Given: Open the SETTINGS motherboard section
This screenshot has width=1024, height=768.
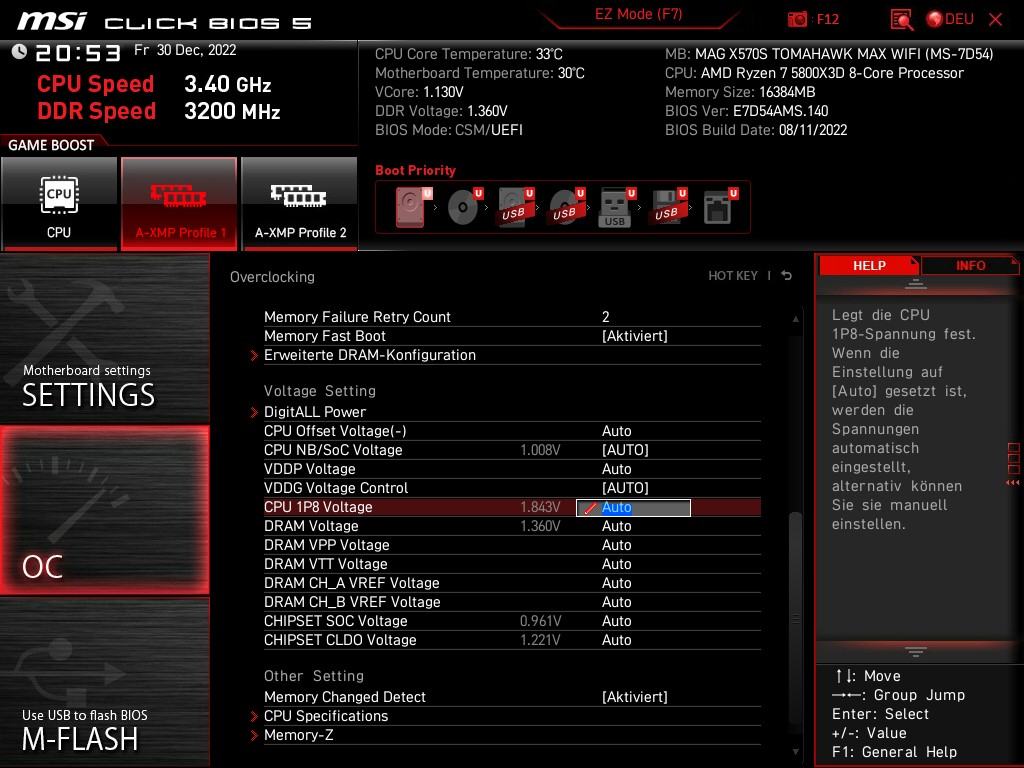Looking at the screenshot, I should [104, 338].
